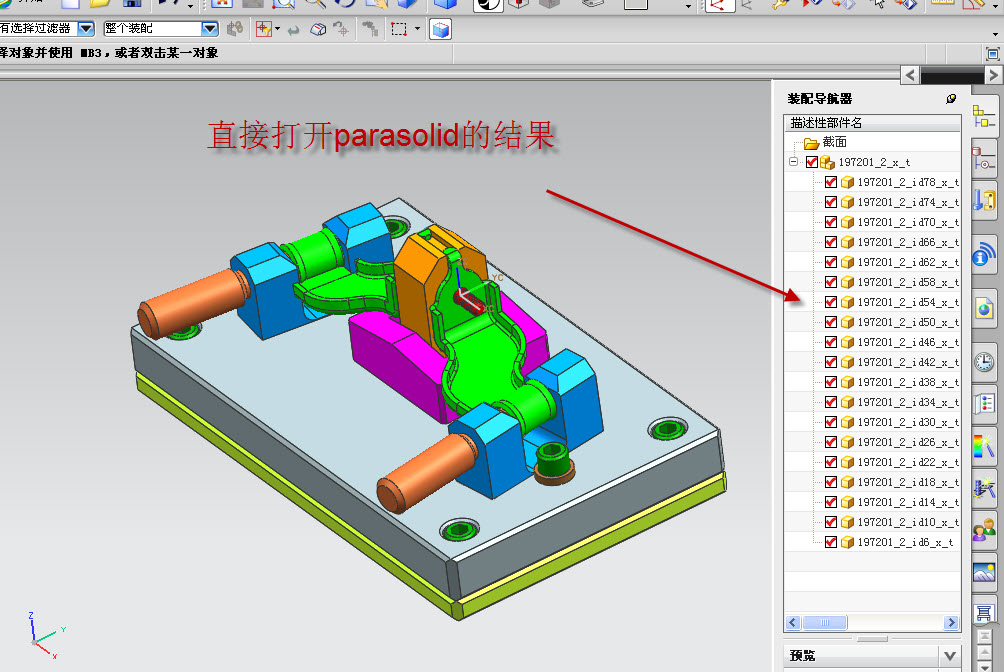
Task: Open the 有选择过滤器 filter dropdown
Action: [x=86, y=29]
